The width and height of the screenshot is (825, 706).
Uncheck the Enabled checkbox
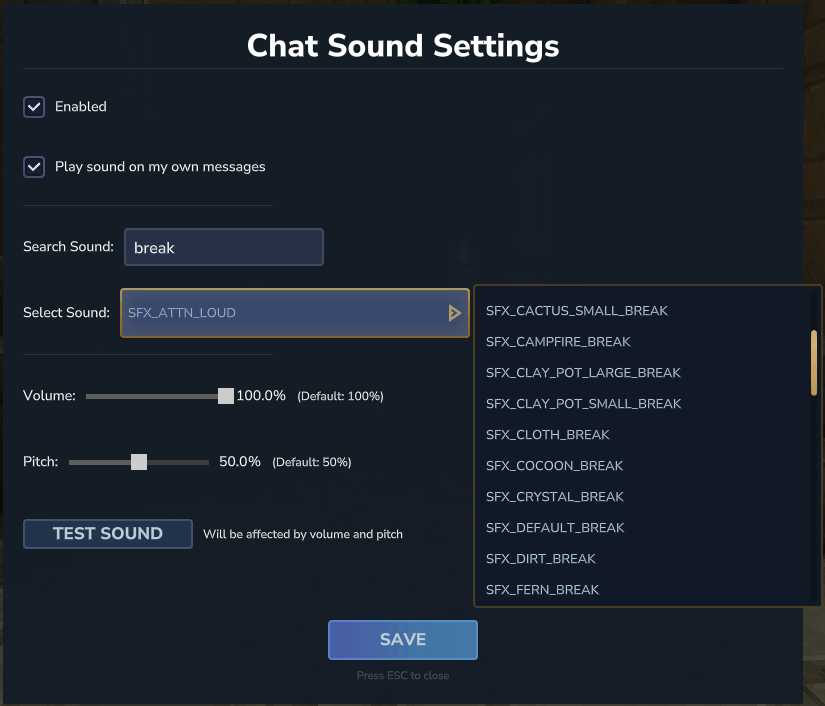(34, 107)
